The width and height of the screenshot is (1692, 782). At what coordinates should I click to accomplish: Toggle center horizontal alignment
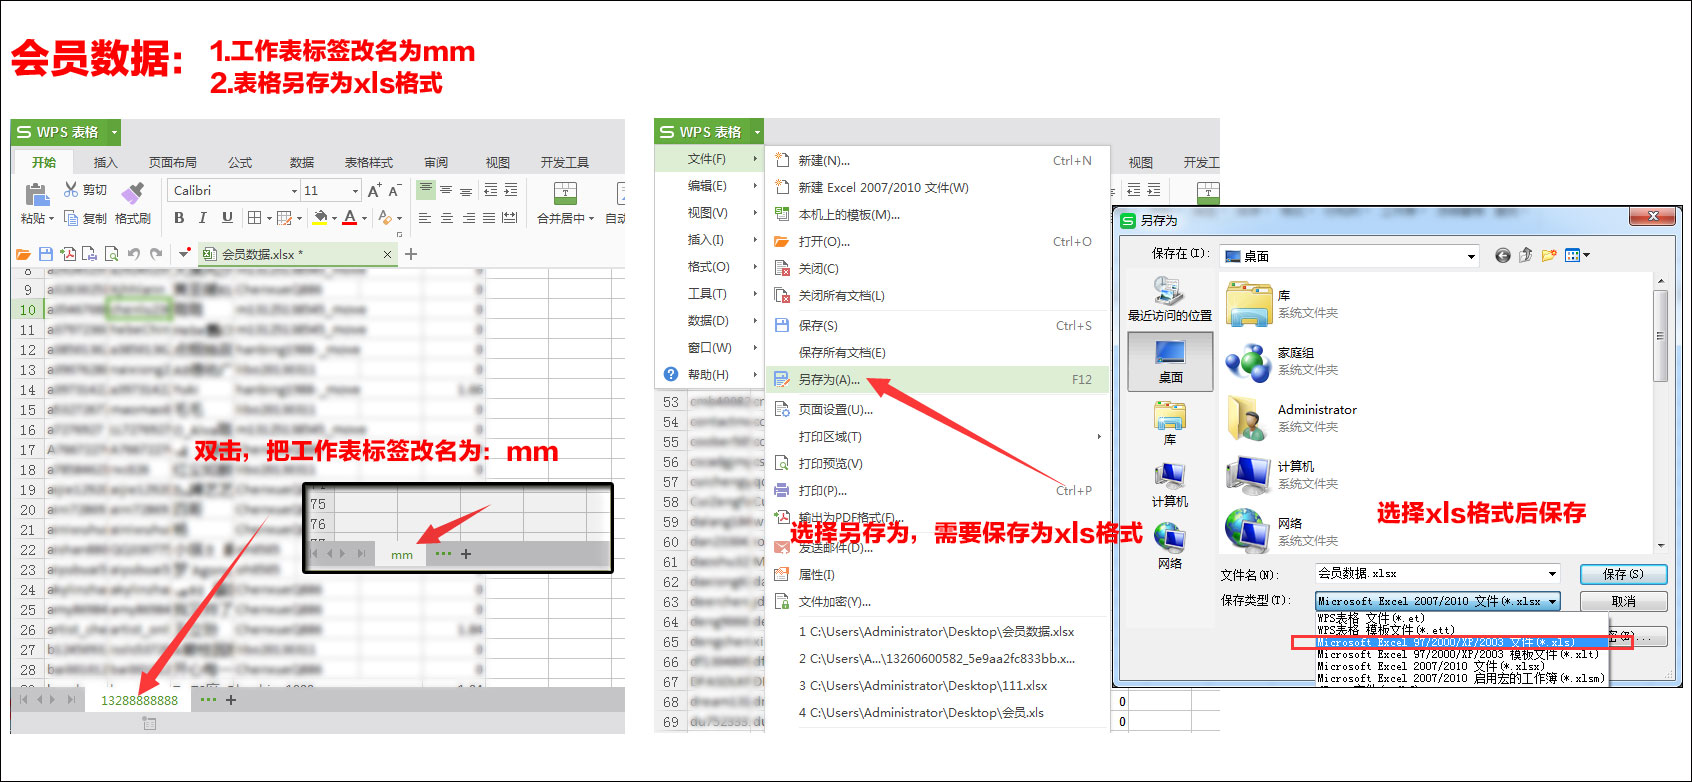click(447, 218)
